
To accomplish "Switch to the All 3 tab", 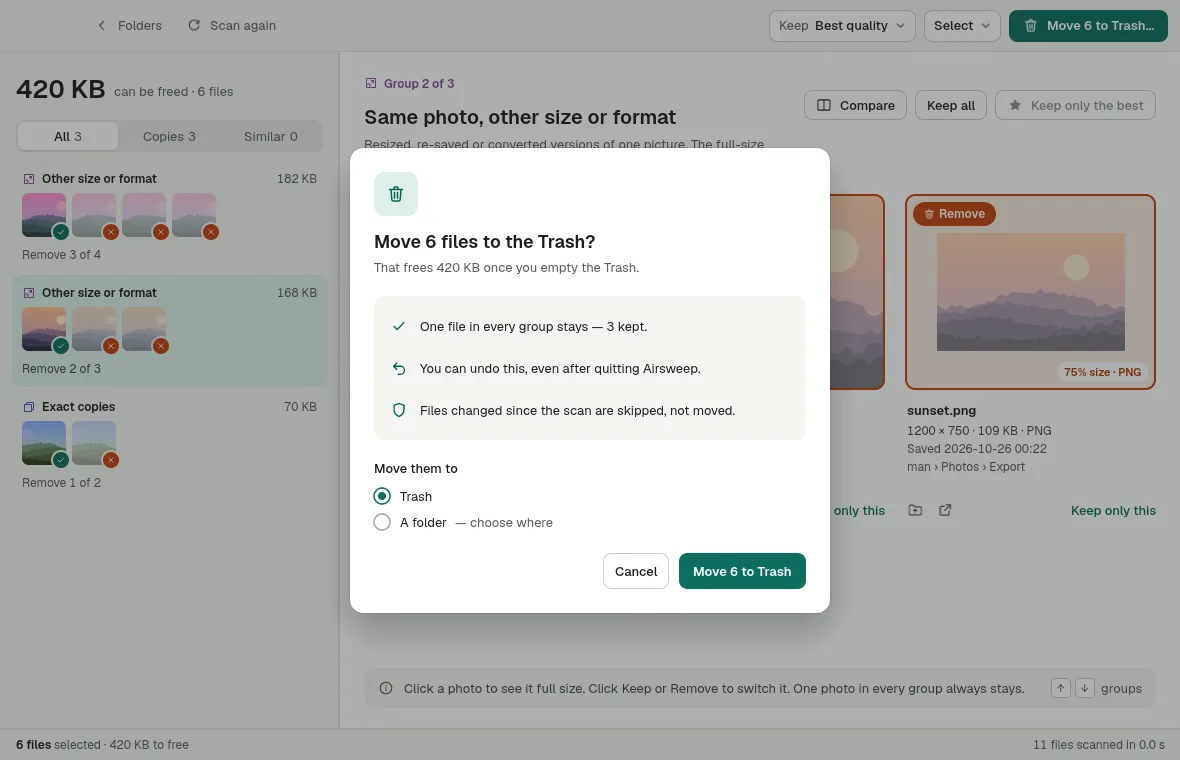I will point(68,136).
